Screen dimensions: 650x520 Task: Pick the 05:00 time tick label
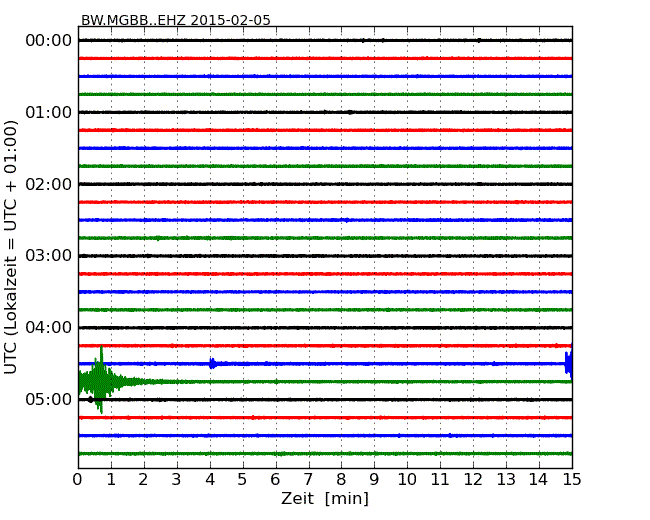click(49, 399)
